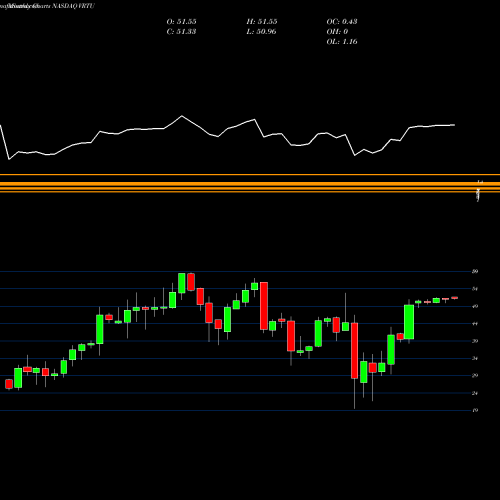This screenshot has width=500, height=500.
Task: Click the OC: 0.43 reading
Action: 342,22
